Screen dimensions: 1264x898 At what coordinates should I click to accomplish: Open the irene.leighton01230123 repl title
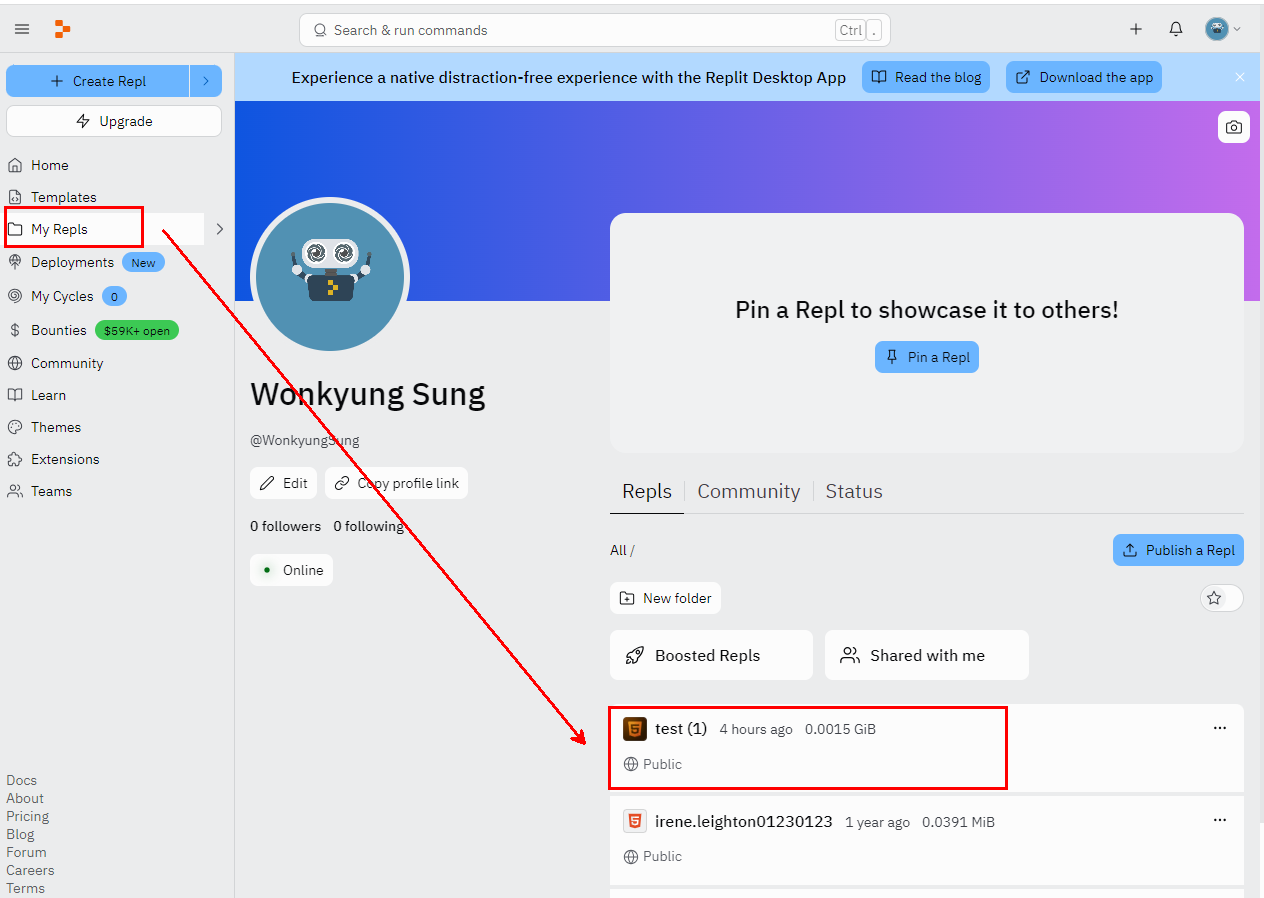744,821
